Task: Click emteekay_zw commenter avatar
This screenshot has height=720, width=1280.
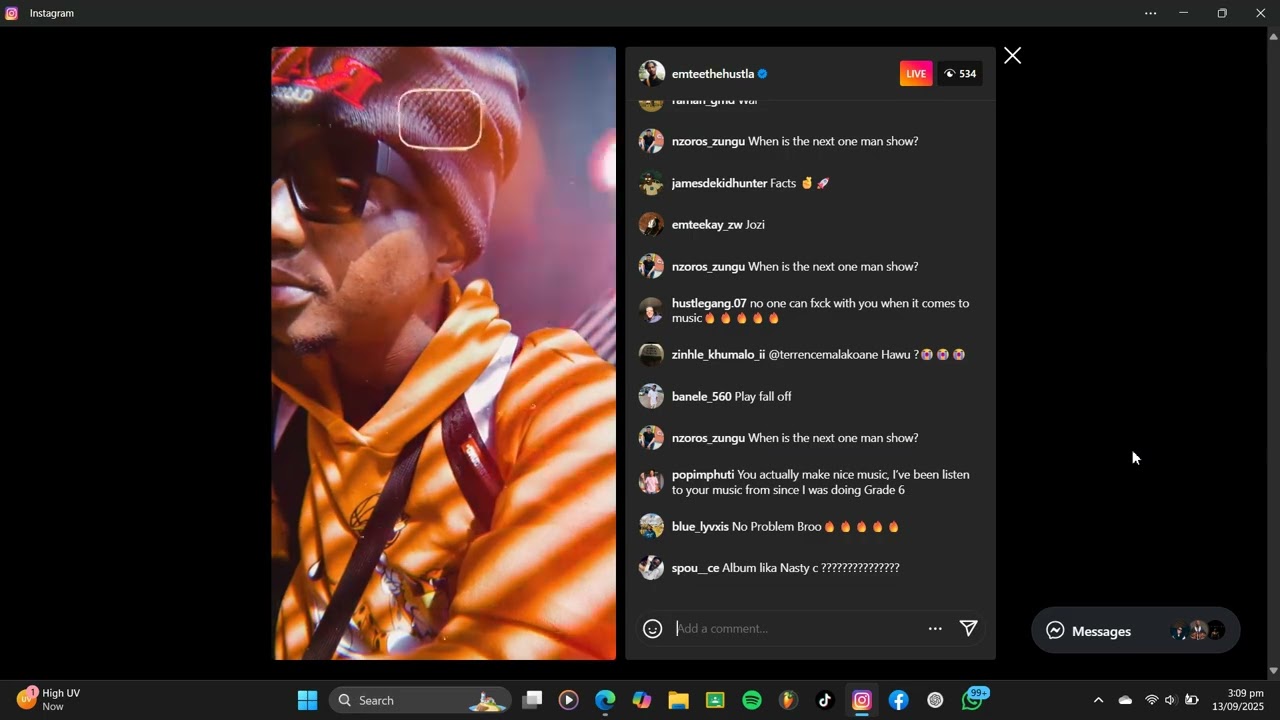Action: tap(651, 225)
